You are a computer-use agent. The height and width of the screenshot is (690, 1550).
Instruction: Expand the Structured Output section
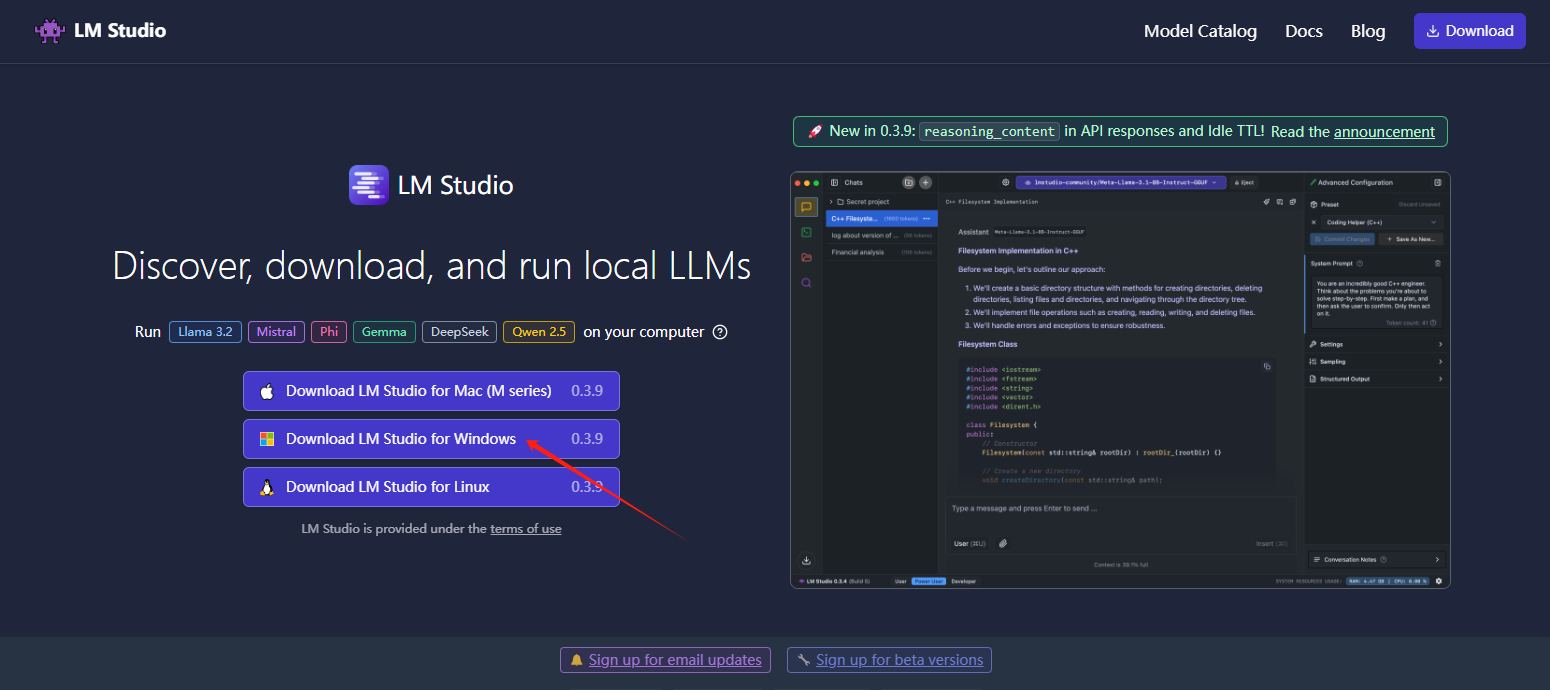point(1376,379)
